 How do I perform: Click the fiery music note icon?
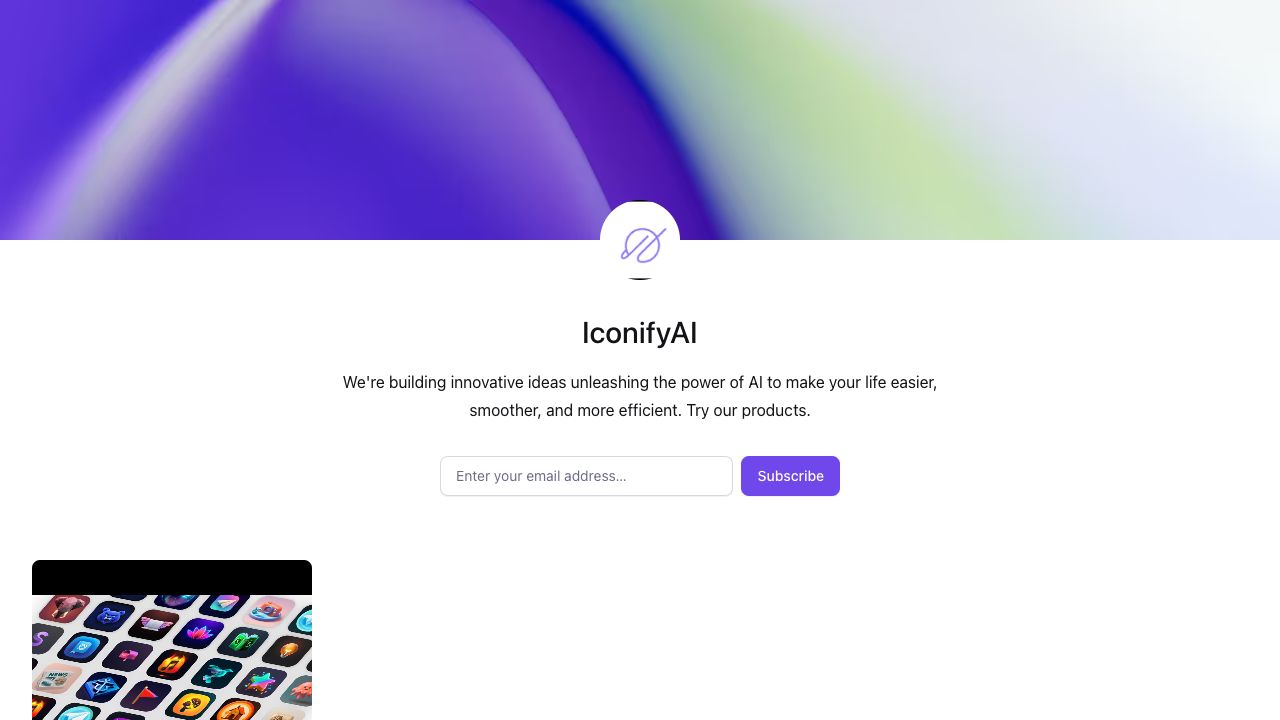172,665
